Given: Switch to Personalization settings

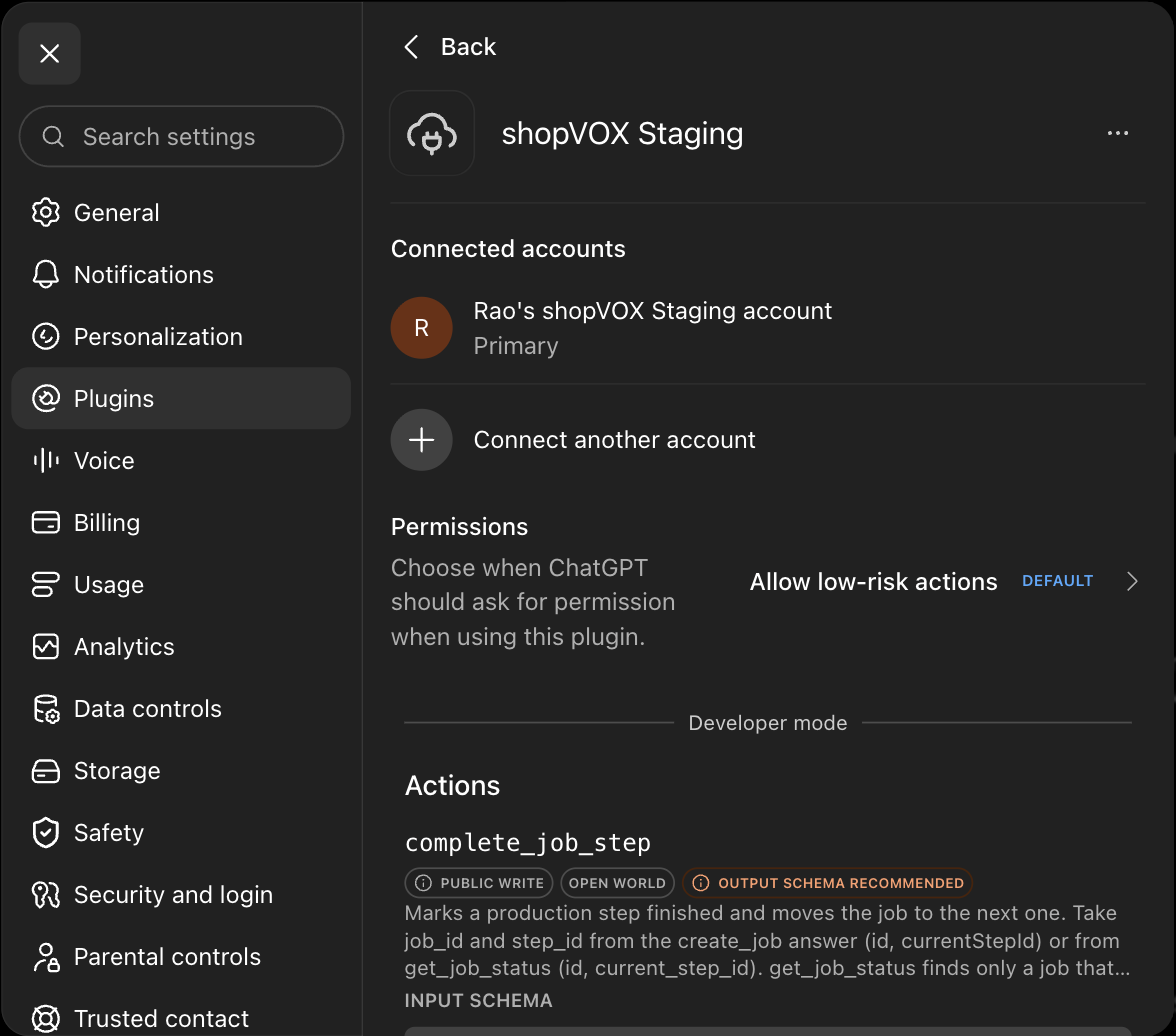Looking at the screenshot, I should [x=181, y=336].
